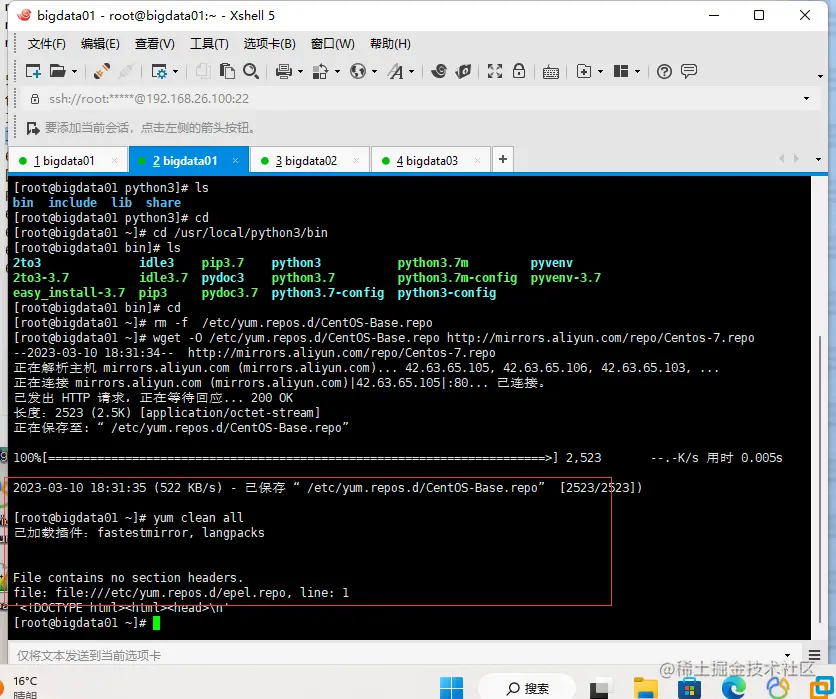836x699 pixels.
Task: Click the compose bar text input field
Action: (395, 655)
